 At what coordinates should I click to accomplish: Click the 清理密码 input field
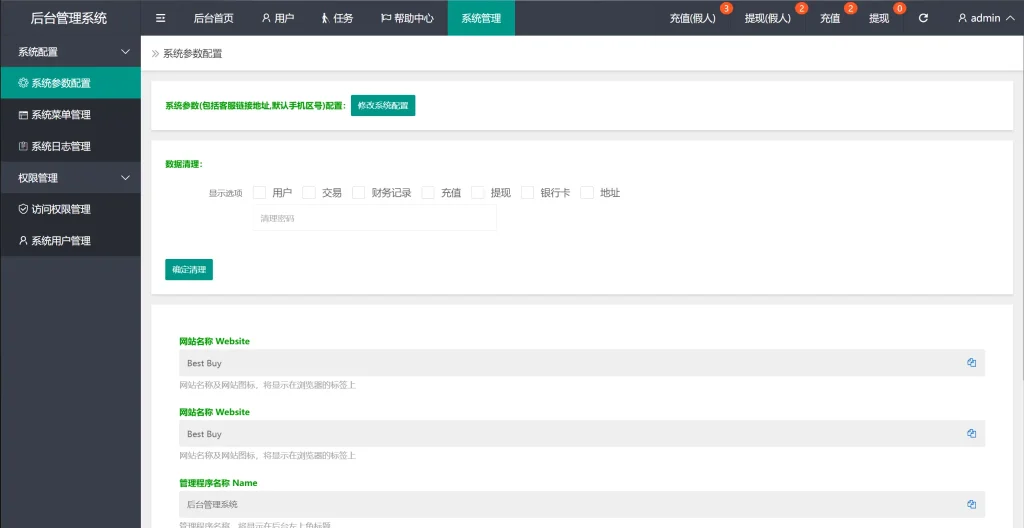pyautogui.click(x=375, y=218)
